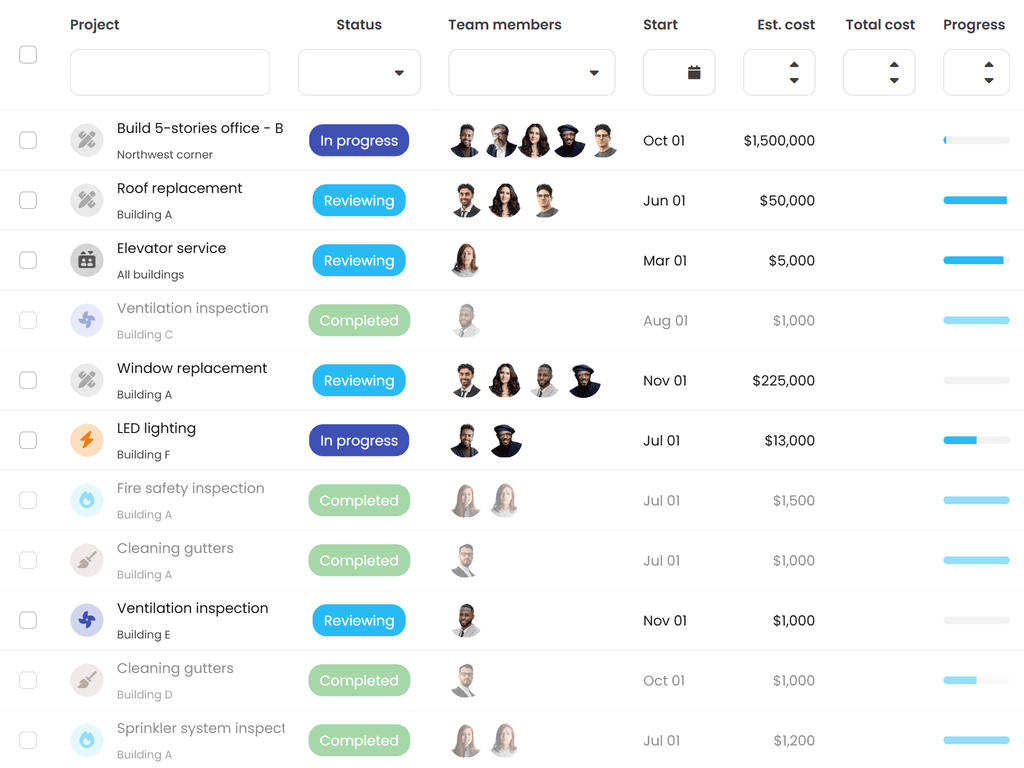Select the fan icon on Ventilation inspection Building E
The height and width of the screenshot is (768, 1024).
[86, 620]
